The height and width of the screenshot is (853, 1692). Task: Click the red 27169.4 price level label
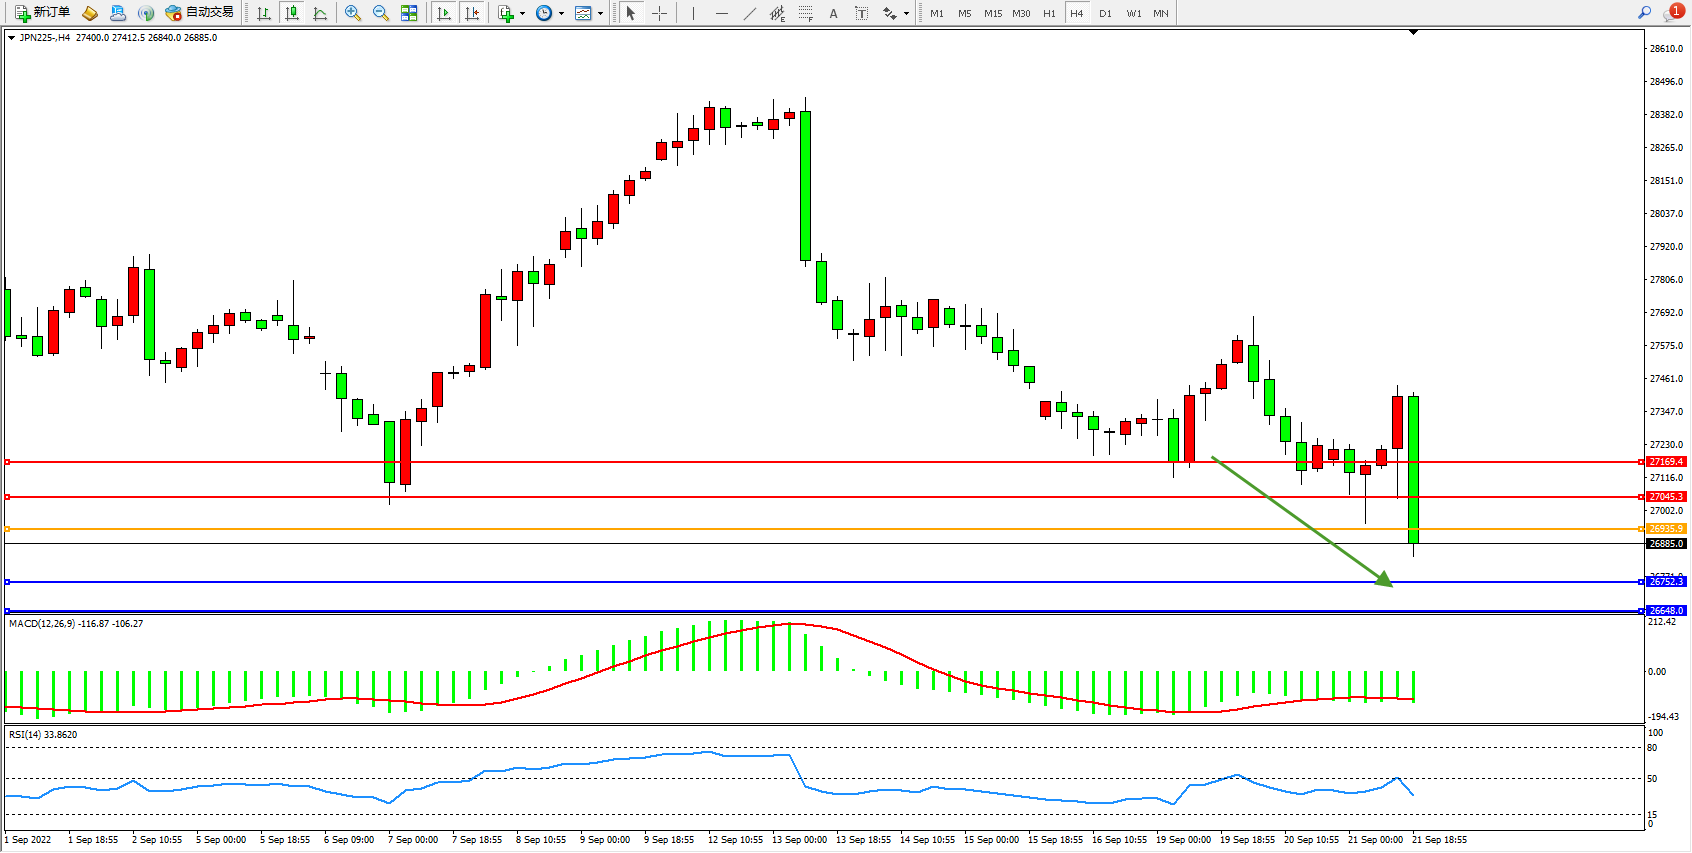pos(1666,462)
